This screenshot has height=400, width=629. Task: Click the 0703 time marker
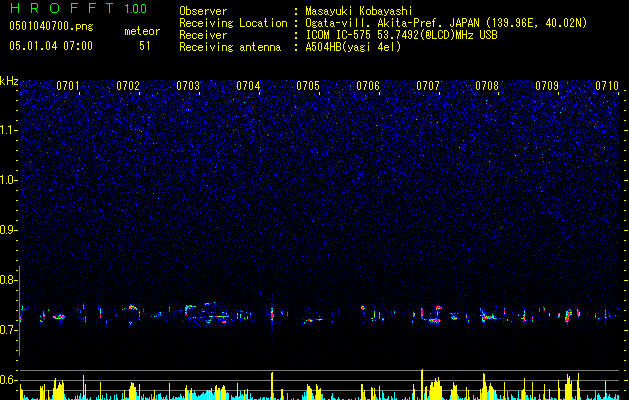188,85
